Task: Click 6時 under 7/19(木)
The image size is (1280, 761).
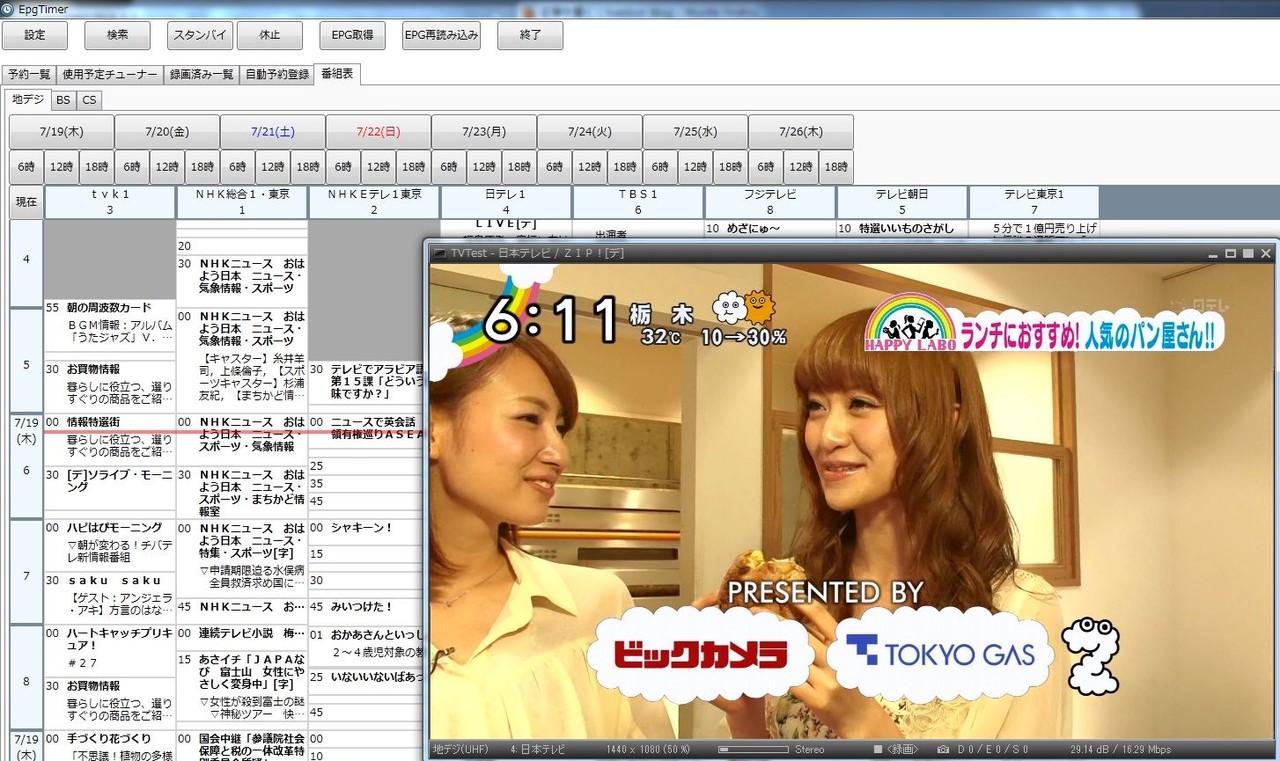Action: (27, 167)
